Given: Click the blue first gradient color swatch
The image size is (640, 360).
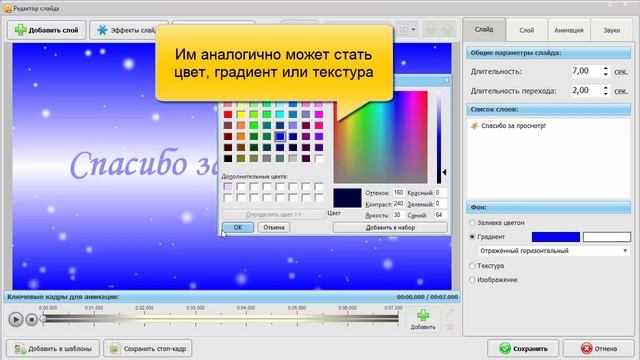Looking at the screenshot, I should [556, 237].
